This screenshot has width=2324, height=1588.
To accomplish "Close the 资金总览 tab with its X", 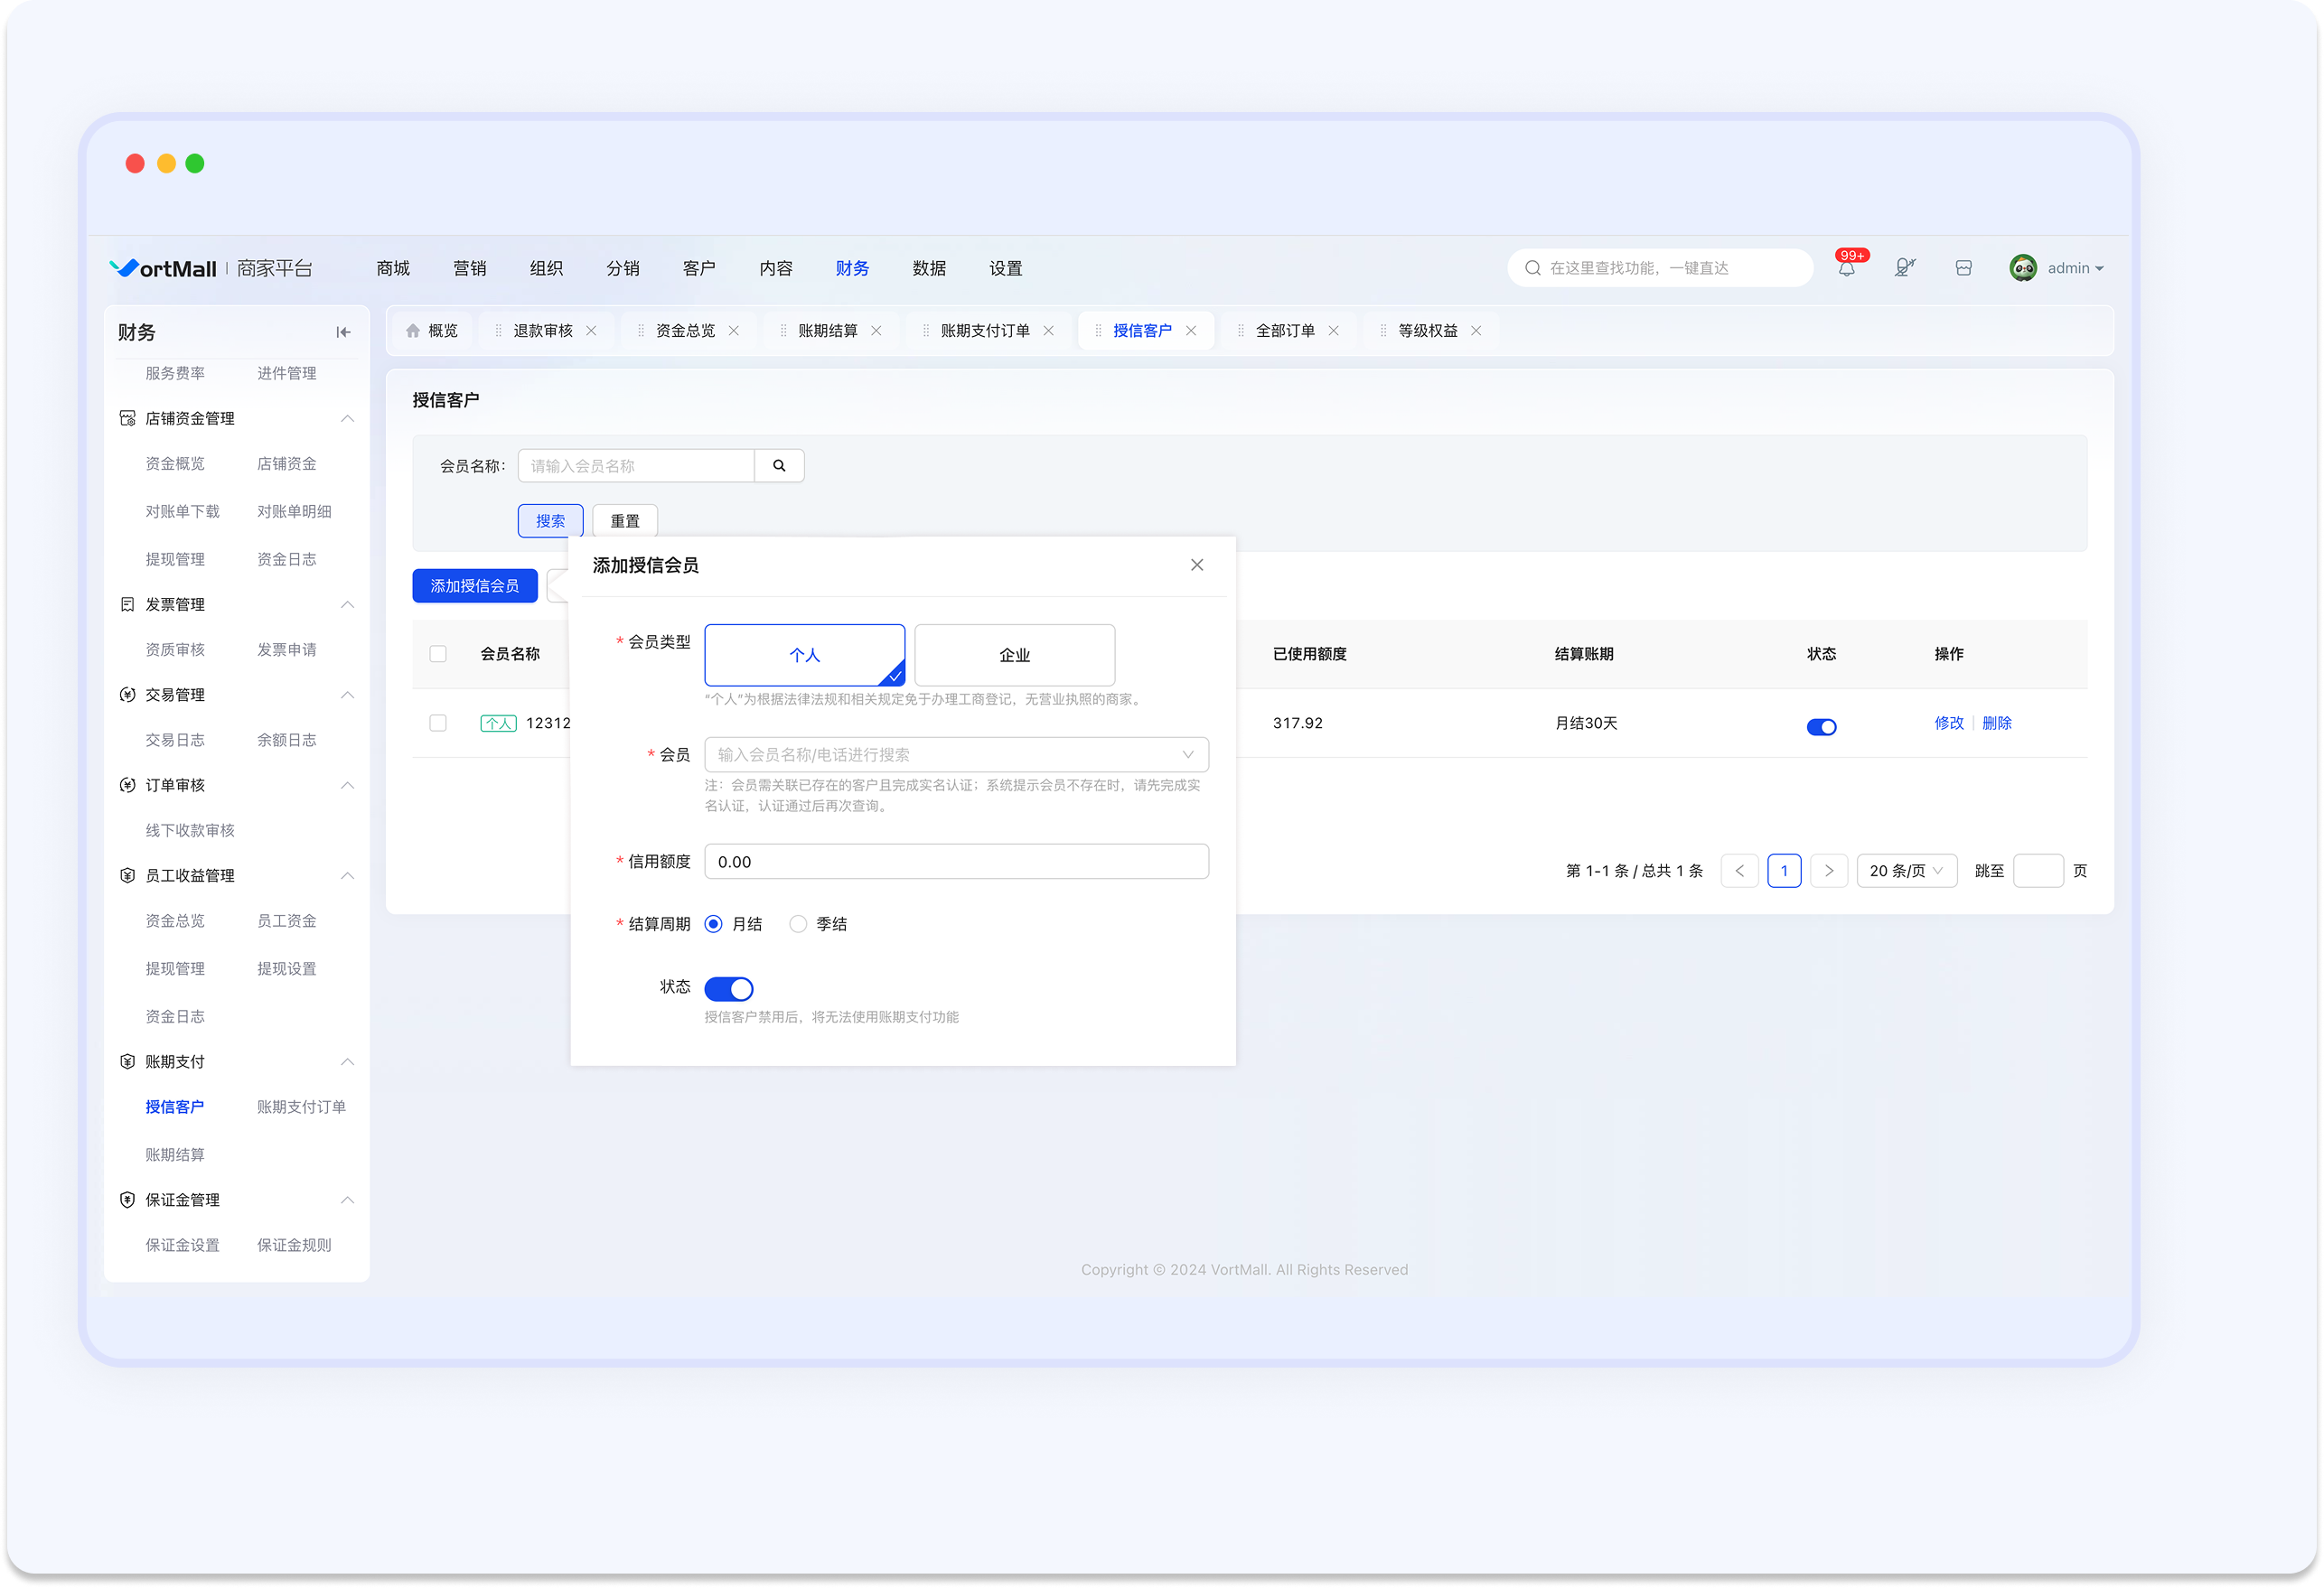I will [x=733, y=331].
